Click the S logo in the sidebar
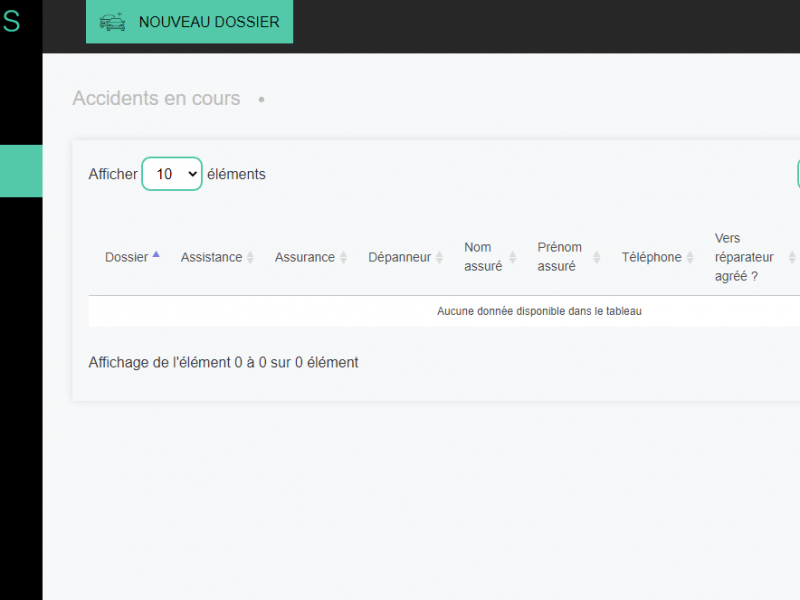The height and width of the screenshot is (600, 800). pyautogui.click(x=11, y=21)
